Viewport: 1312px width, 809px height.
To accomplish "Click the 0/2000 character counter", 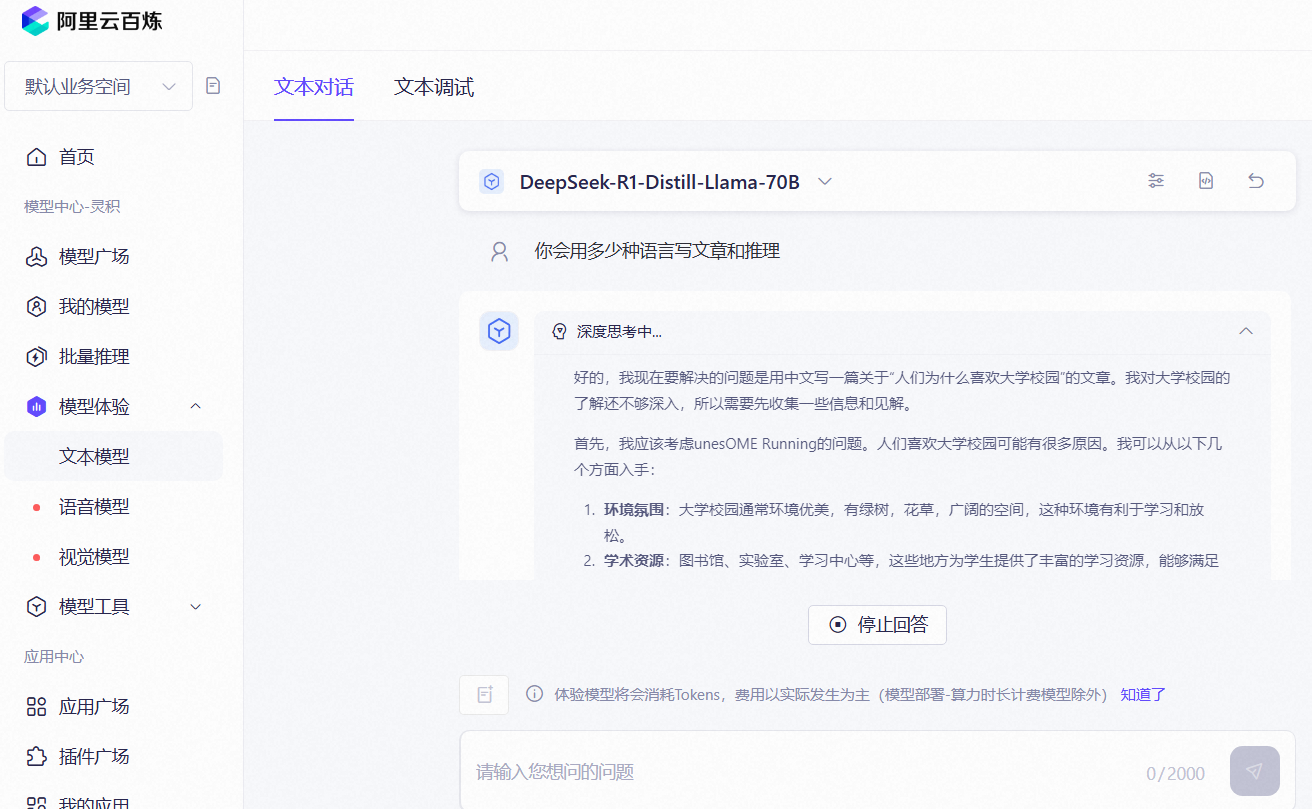I will point(1176,773).
